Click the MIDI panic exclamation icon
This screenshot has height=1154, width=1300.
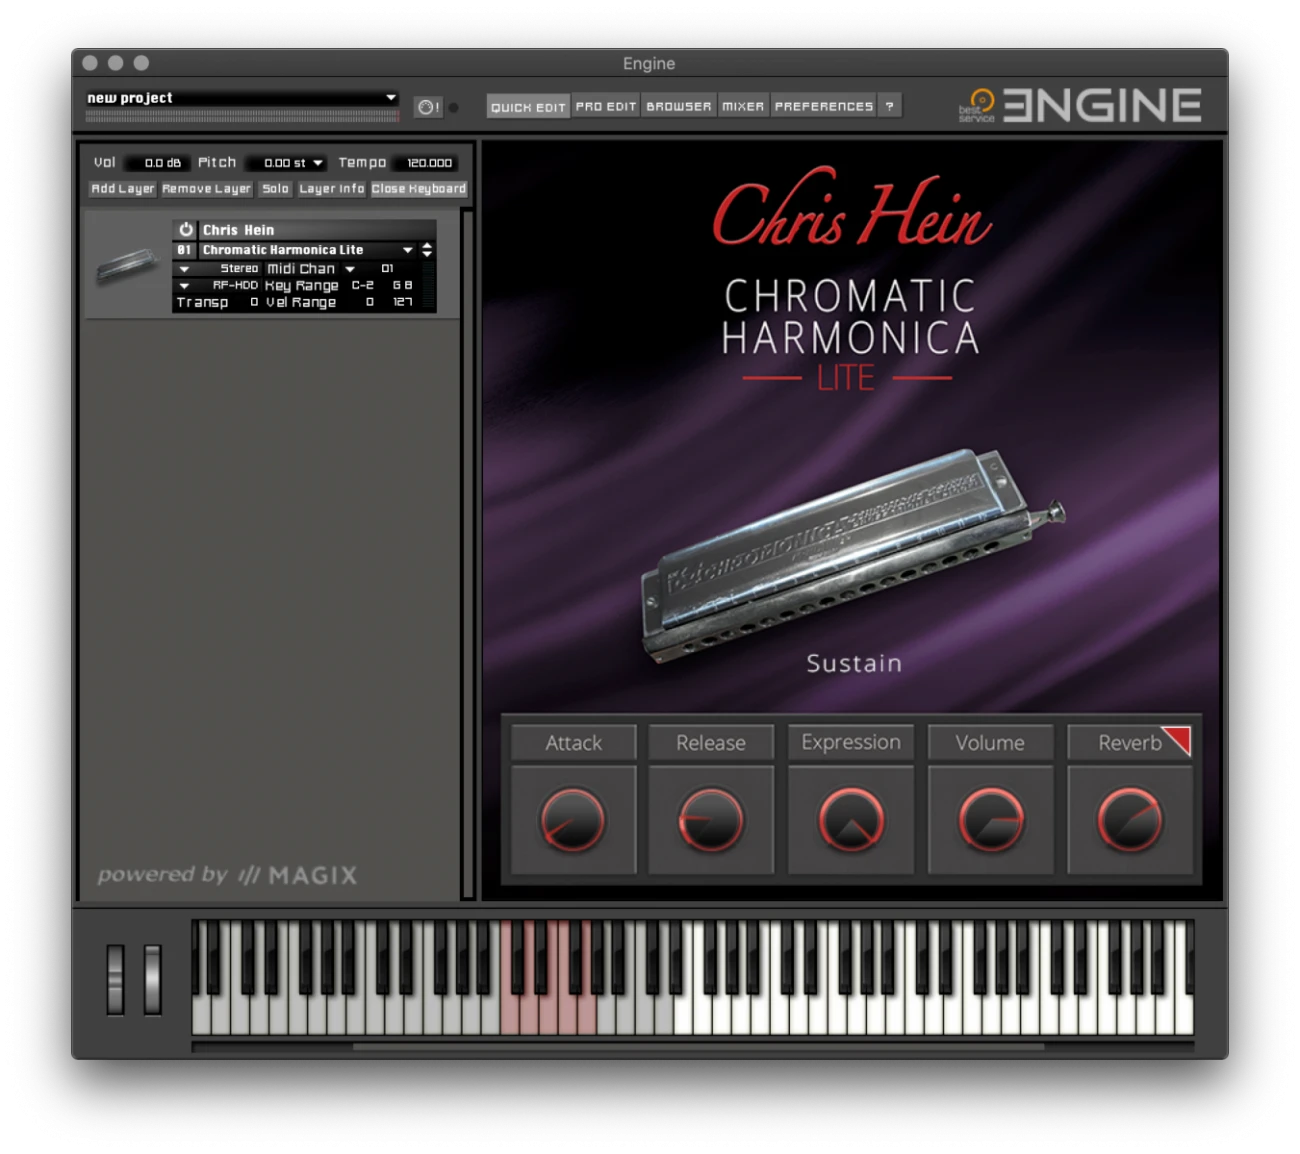point(428,107)
